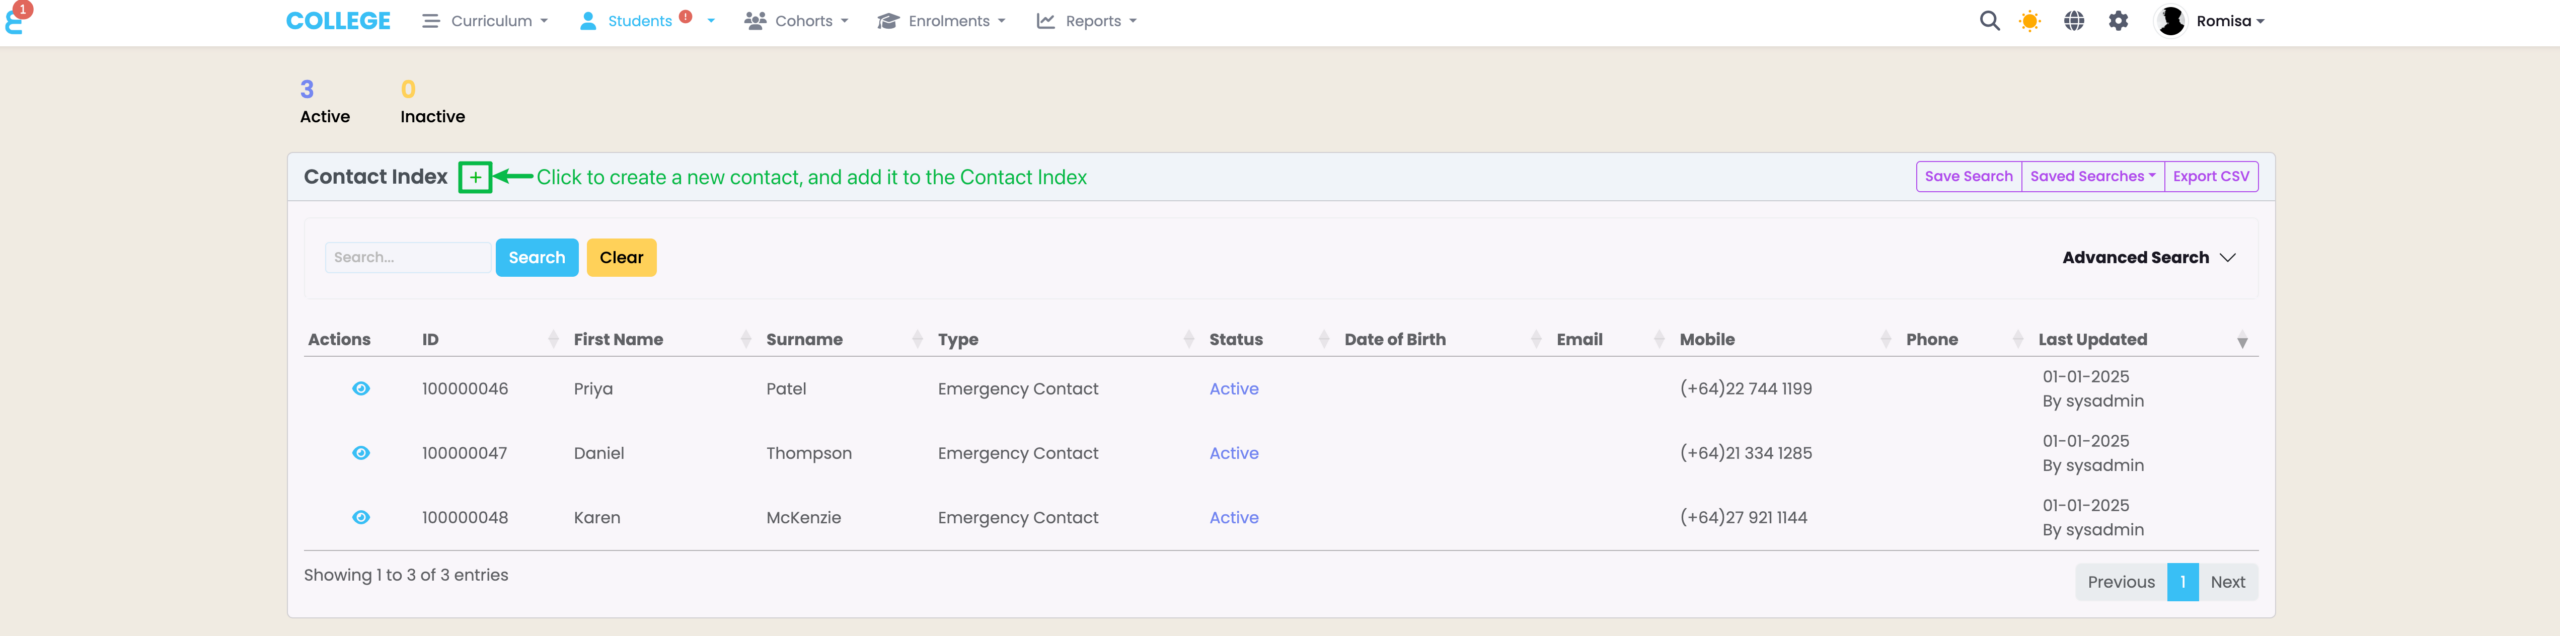The height and width of the screenshot is (636, 2560).
Task: Open the settings gear icon
Action: [2118, 21]
